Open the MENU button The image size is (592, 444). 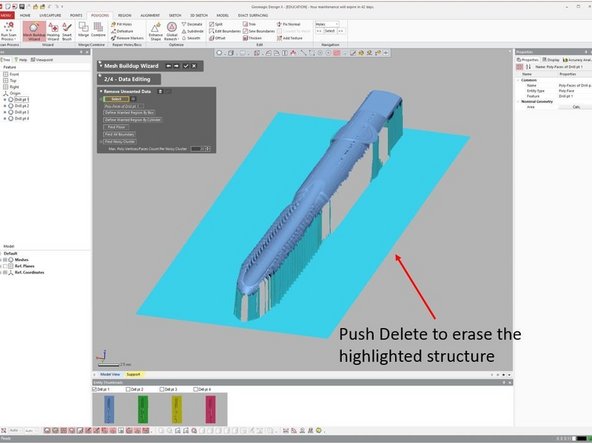6,15
